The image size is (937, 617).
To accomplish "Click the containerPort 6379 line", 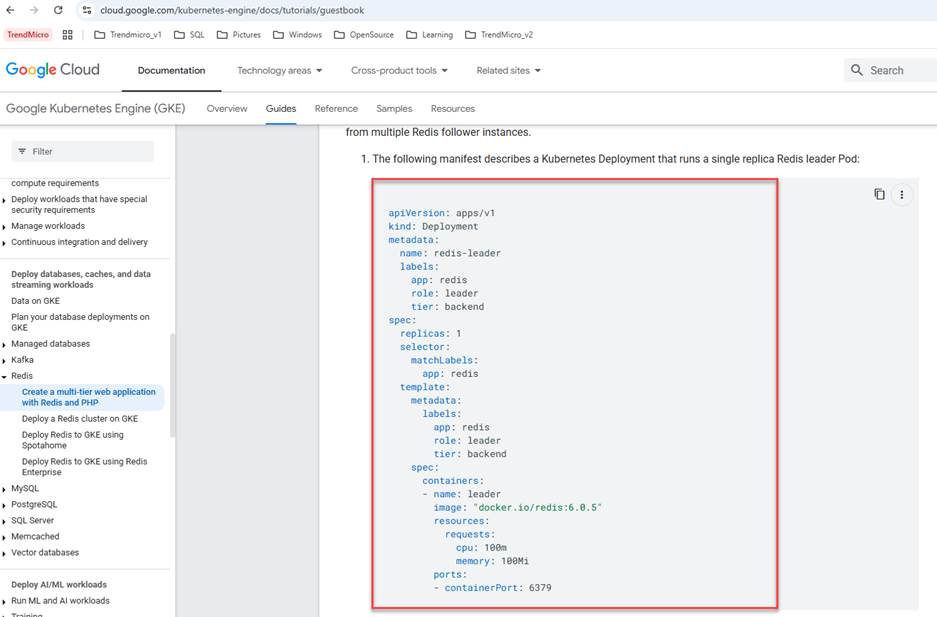I will coord(493,588).
